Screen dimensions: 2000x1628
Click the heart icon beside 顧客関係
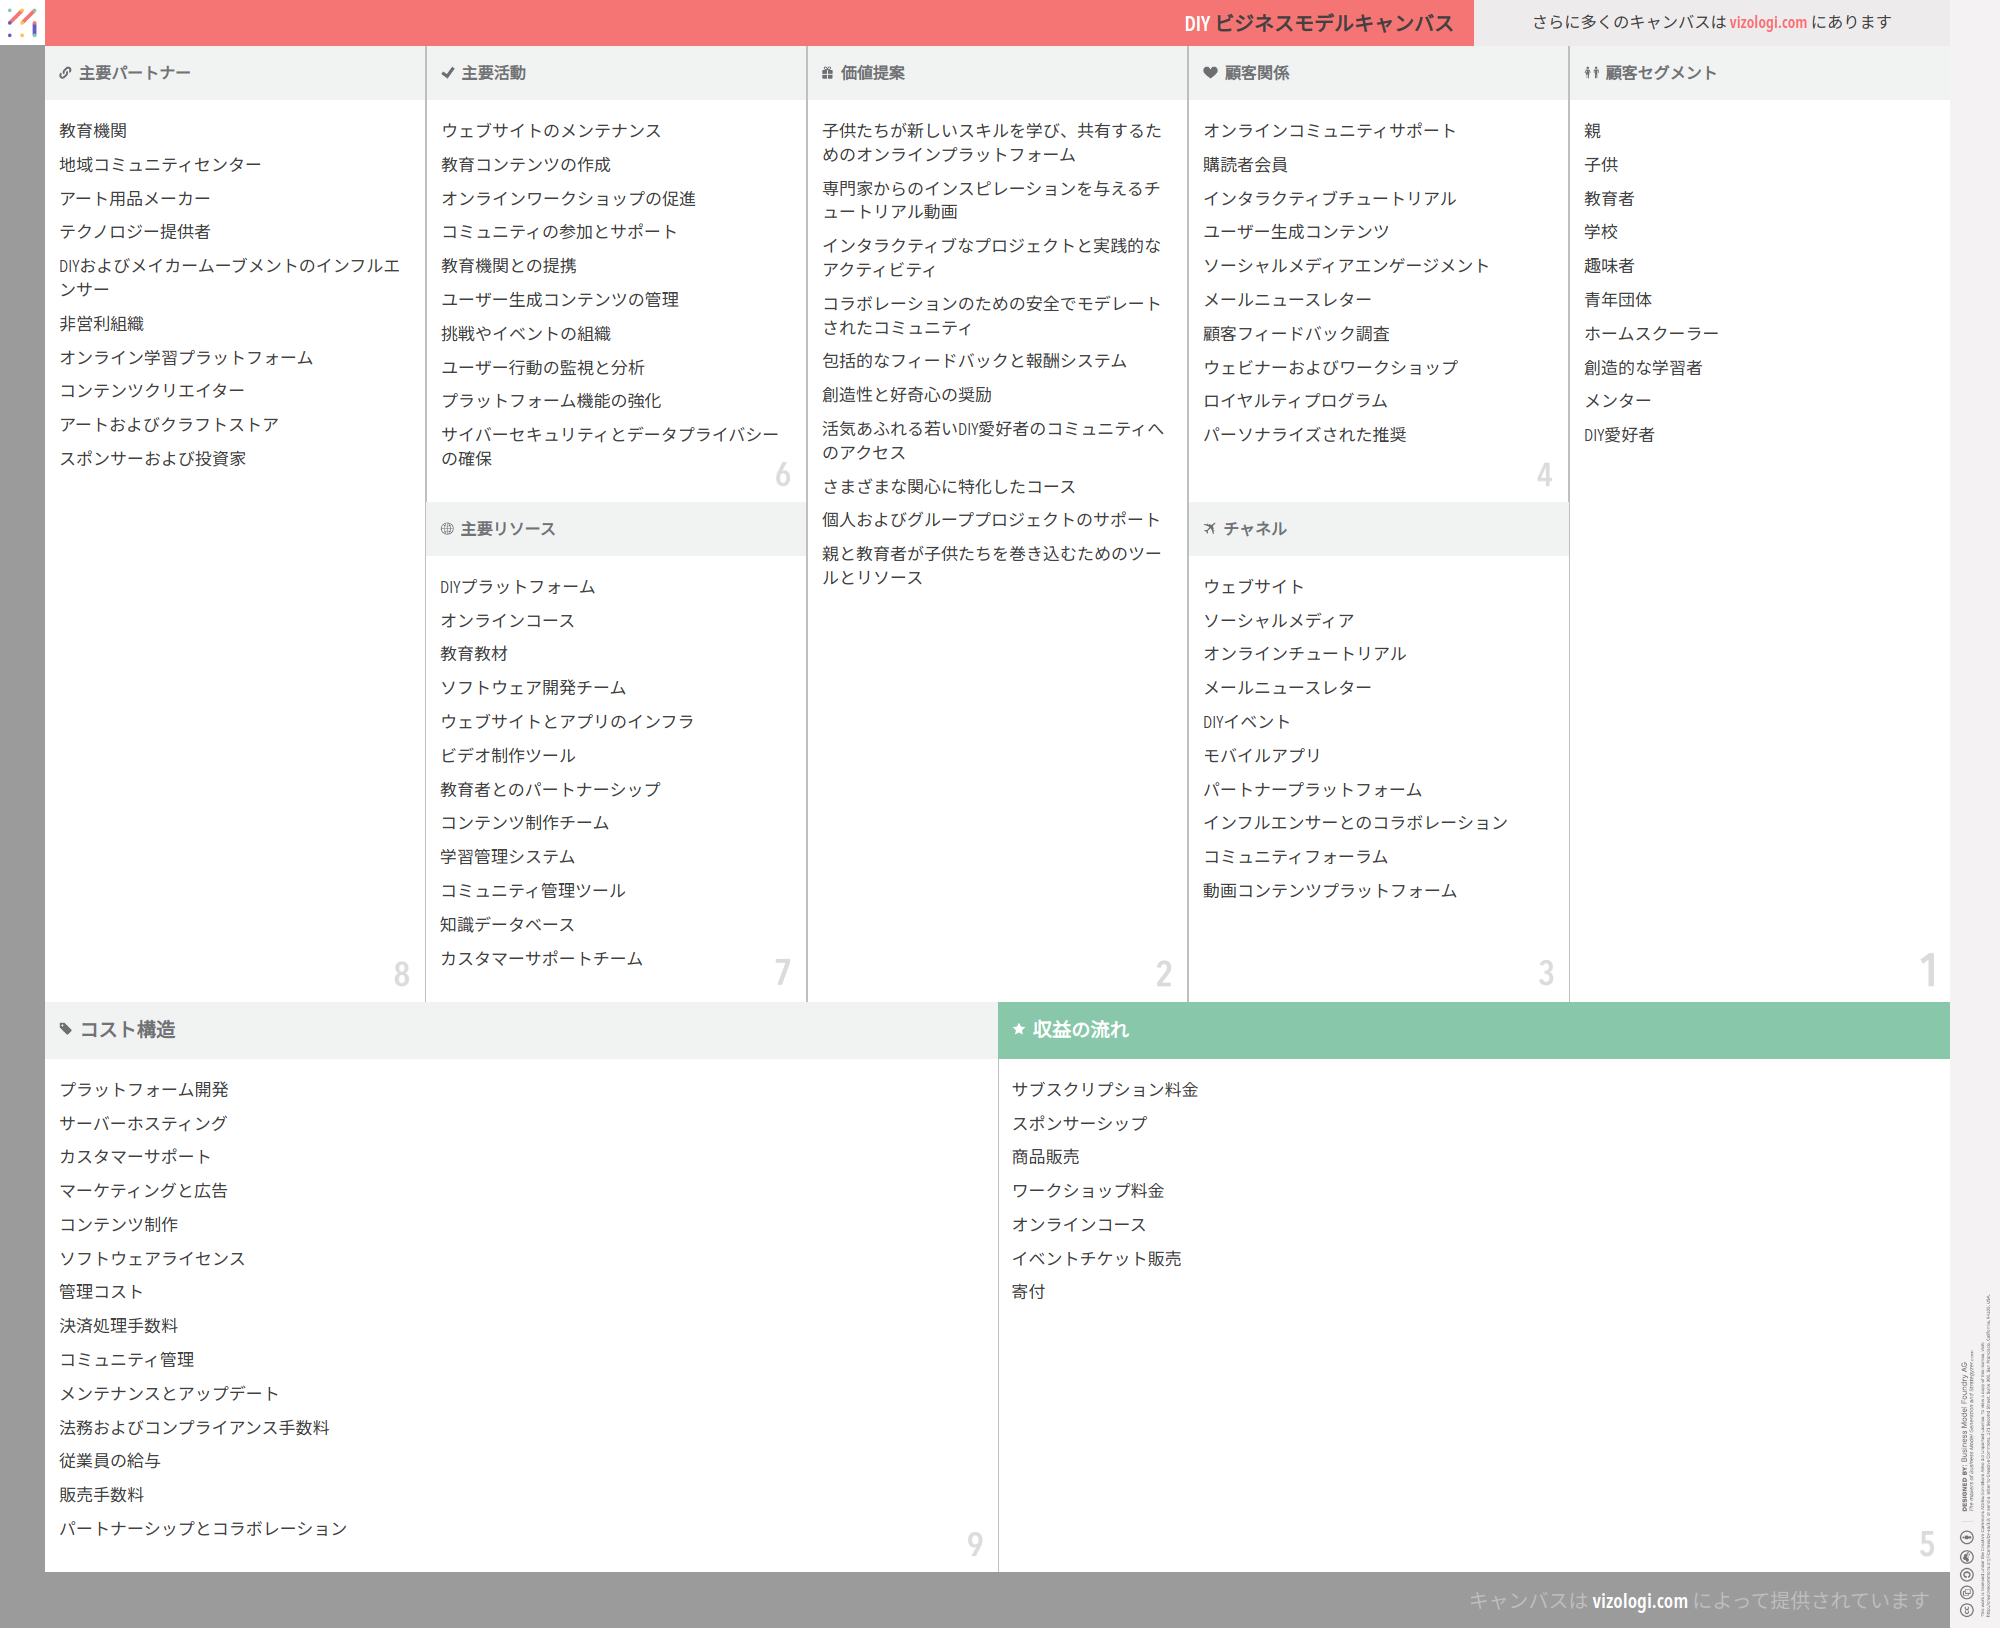pyautogui.click(x=1210, y=73)
